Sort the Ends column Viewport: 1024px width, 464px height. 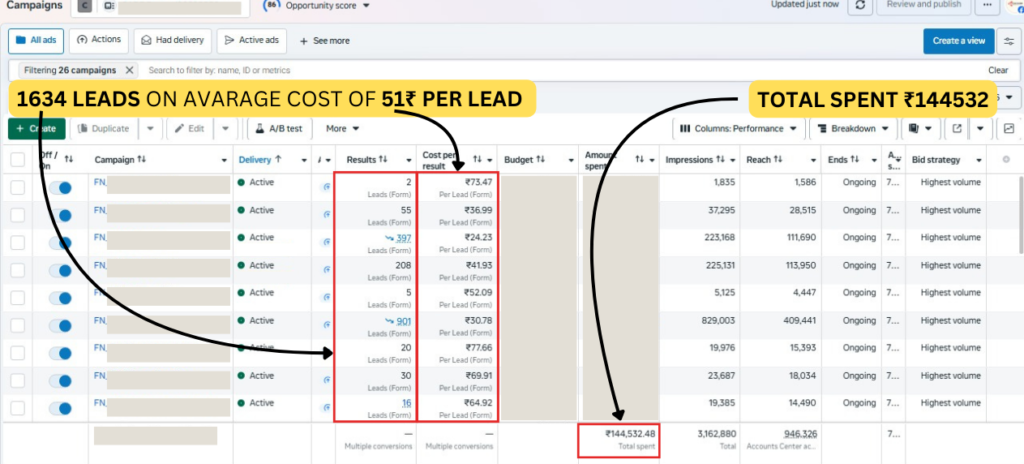tap(857, 159)
